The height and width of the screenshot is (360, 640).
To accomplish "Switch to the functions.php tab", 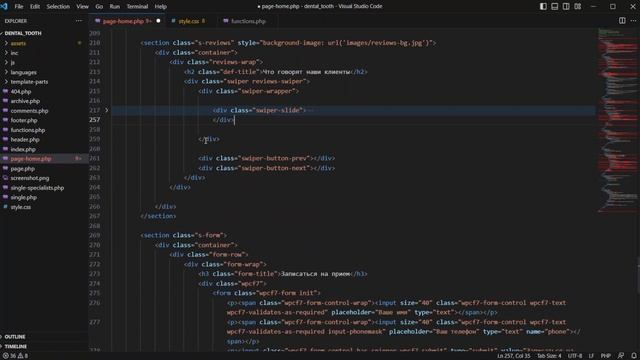I will (x=248, y=21).
